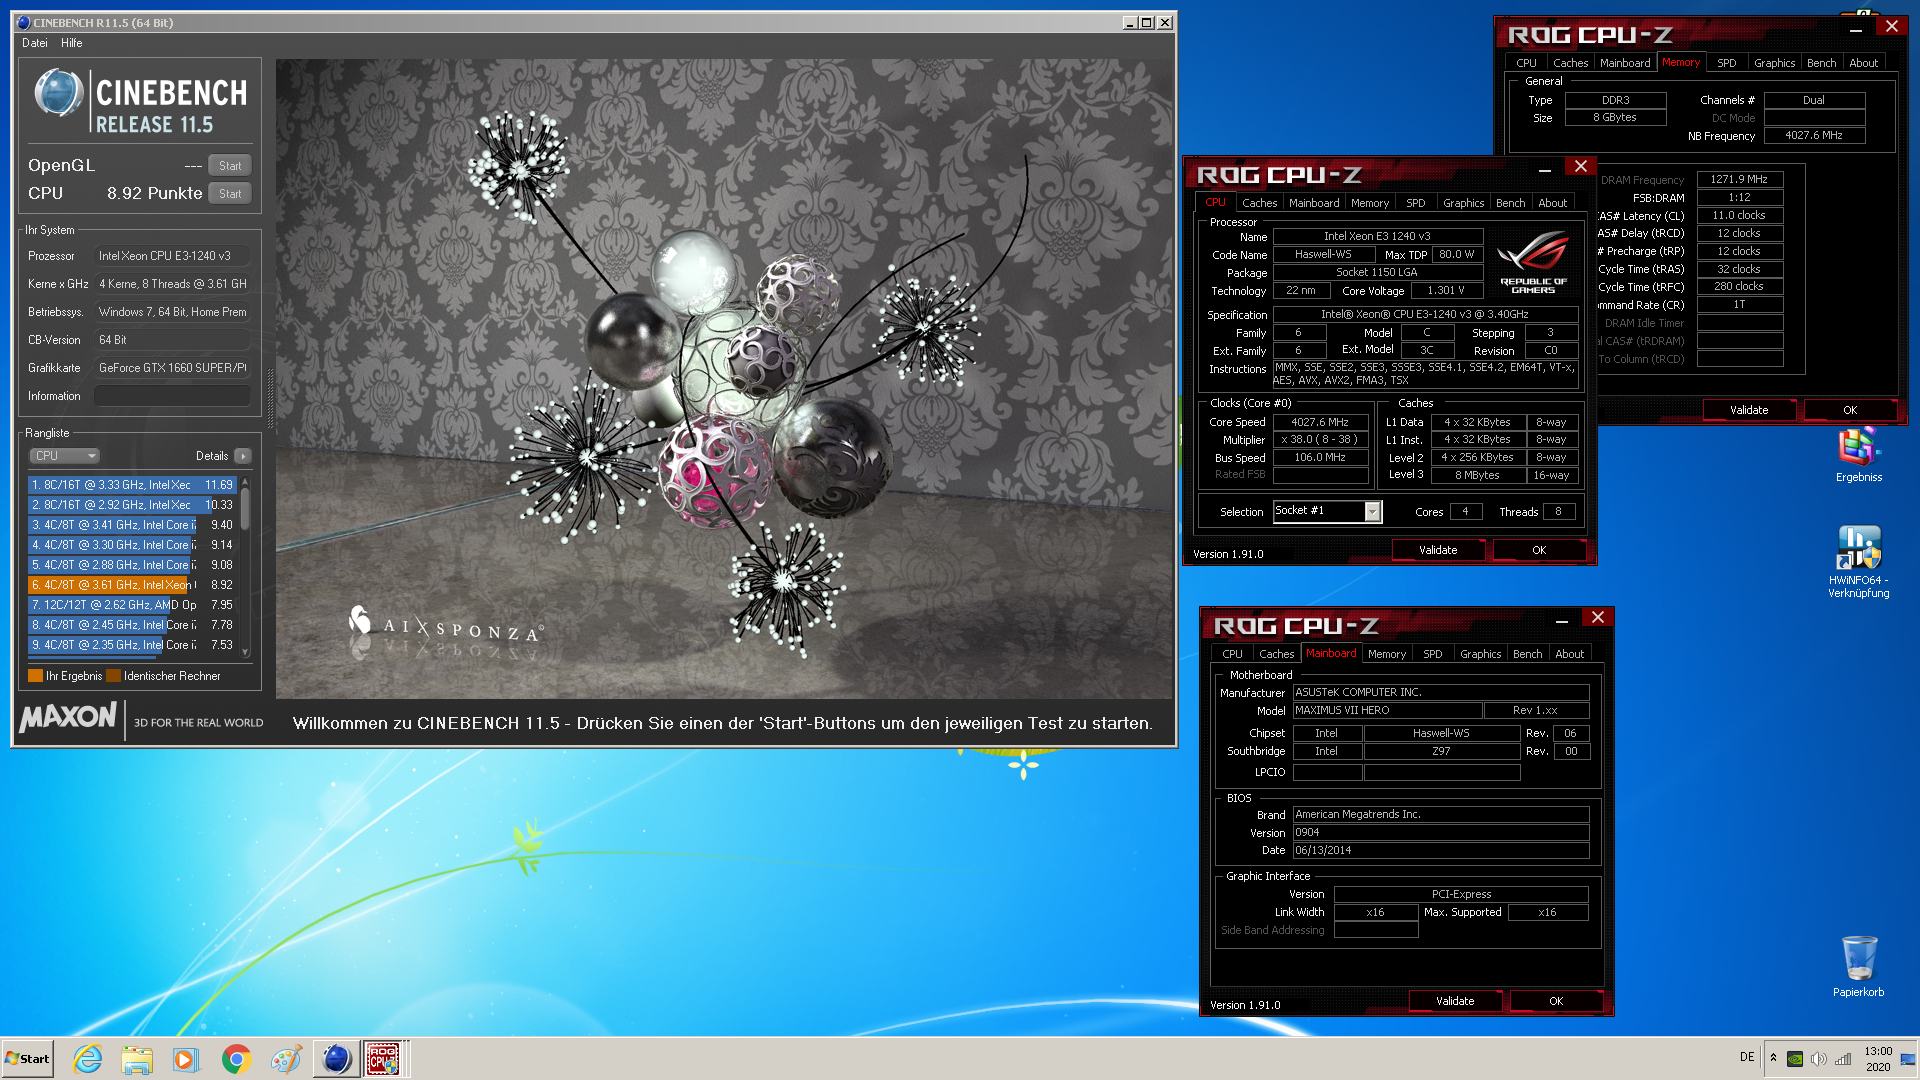Image resolution: width=1920 pixels, height=1080 pixels.
Task: Open About tab in CPU-Z Memory window
Action: [1863, 63]
